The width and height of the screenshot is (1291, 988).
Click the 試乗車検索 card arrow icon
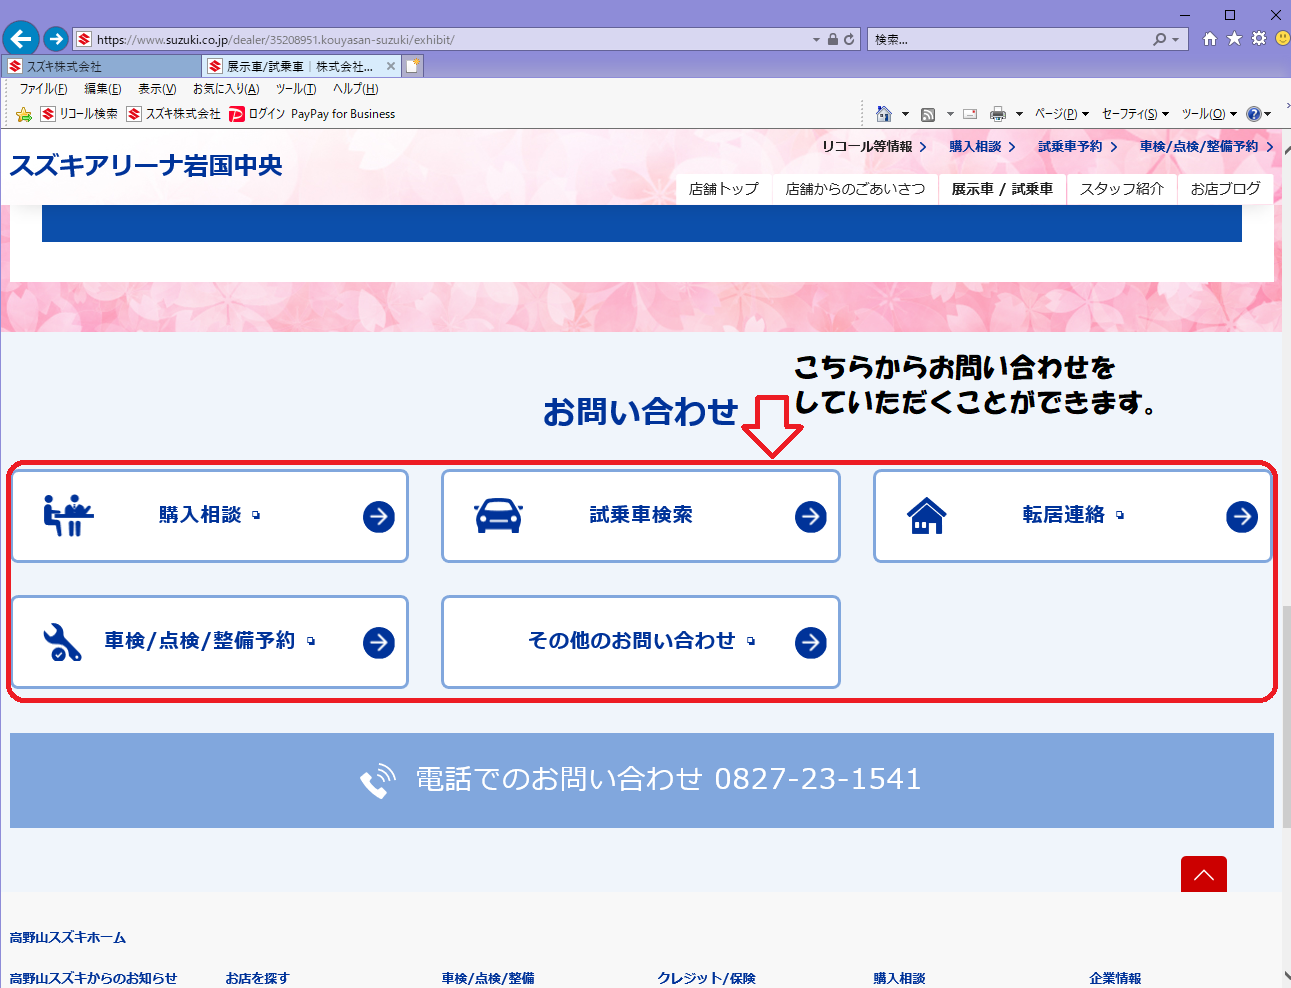pyautogui.click(x=811, y=517)
